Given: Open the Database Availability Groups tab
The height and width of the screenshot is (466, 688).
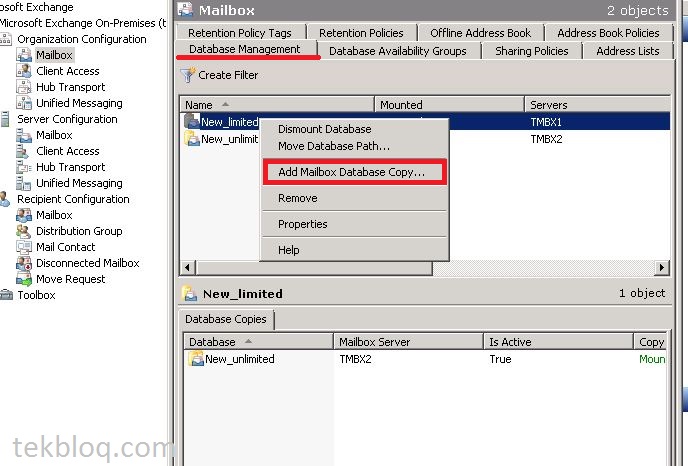Looking at the screenshot, I should (x=398, y=51).
